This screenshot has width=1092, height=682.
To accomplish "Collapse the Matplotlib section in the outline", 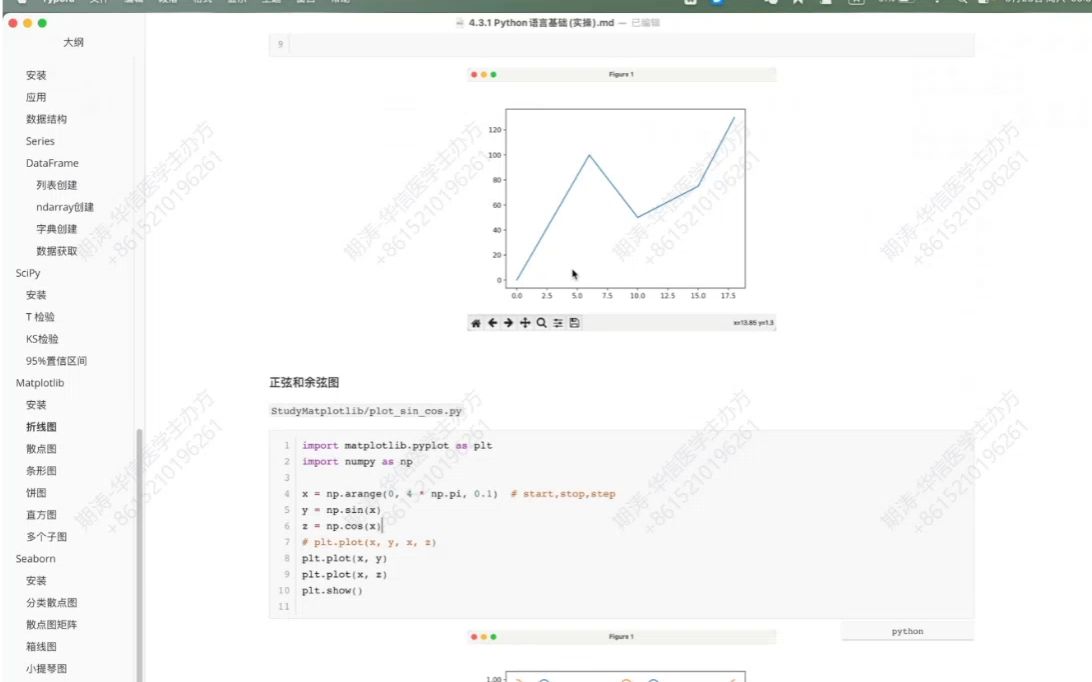I will coord(40,382).
